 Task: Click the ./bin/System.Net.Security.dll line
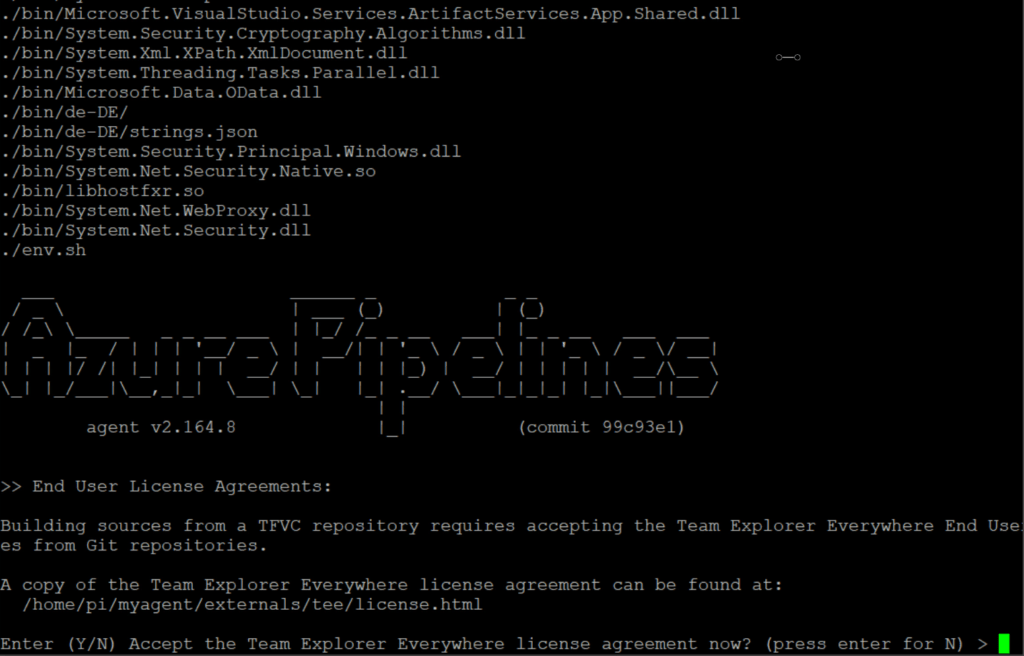(155, 231)
